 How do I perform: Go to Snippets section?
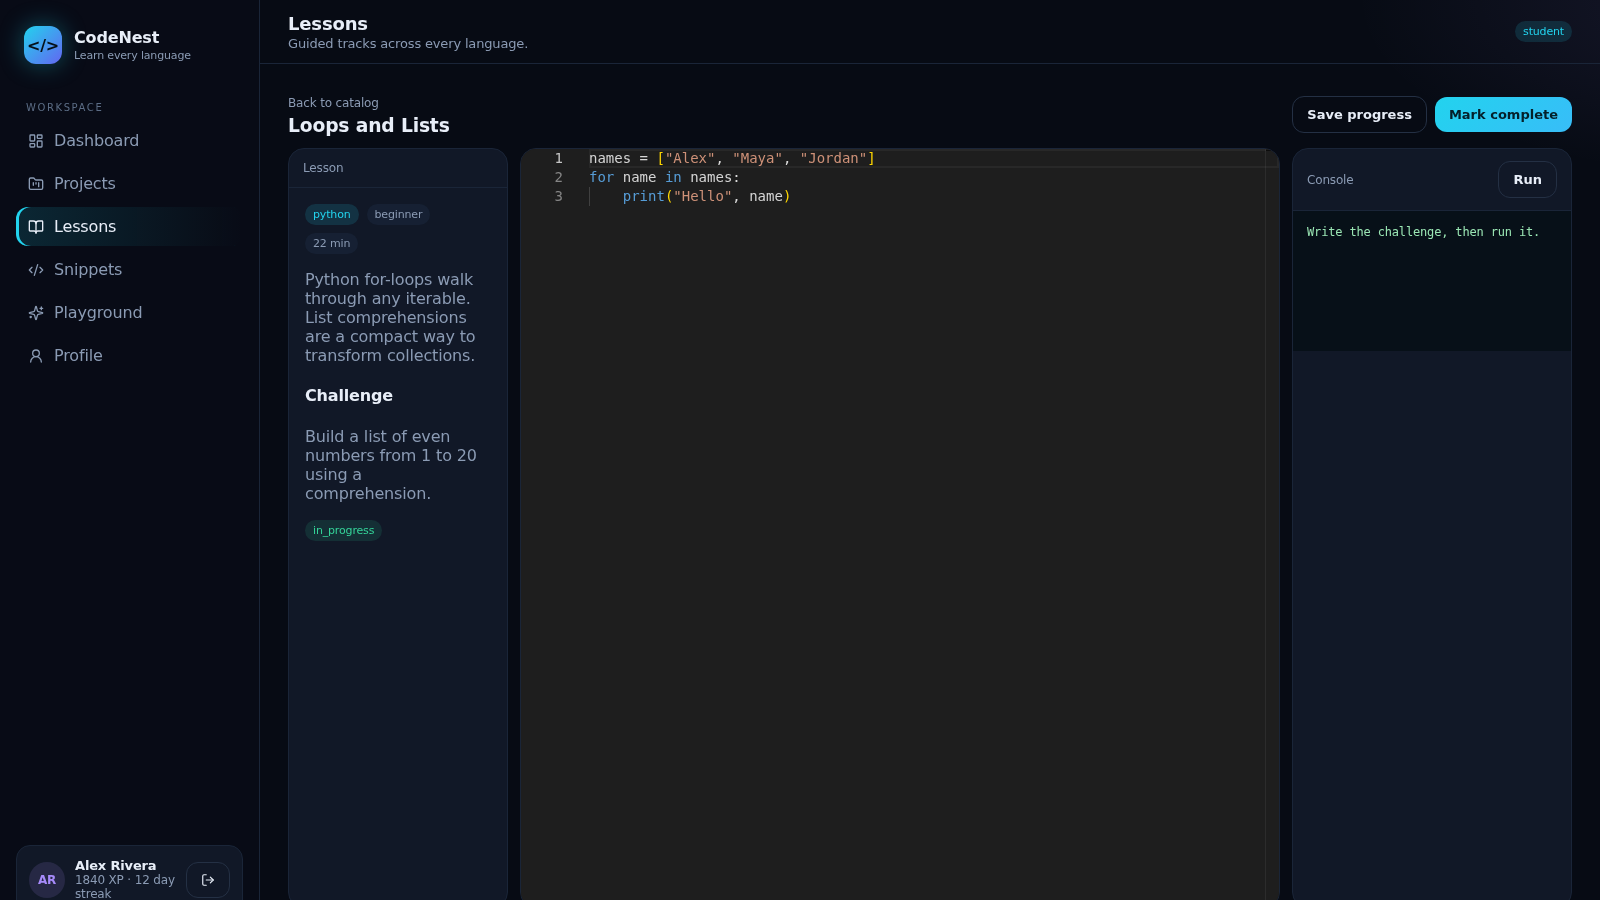click(129, 270)
